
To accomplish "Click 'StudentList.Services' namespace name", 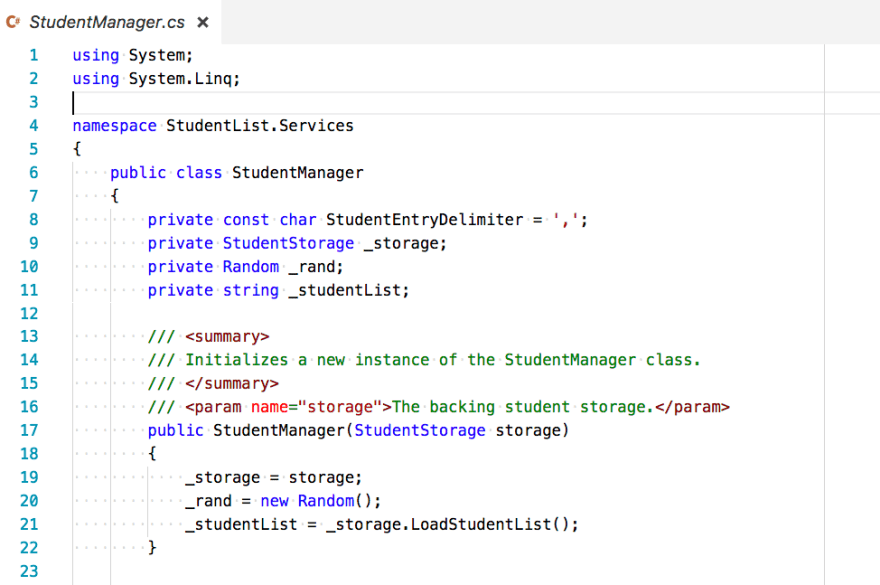I will point(260,125).
